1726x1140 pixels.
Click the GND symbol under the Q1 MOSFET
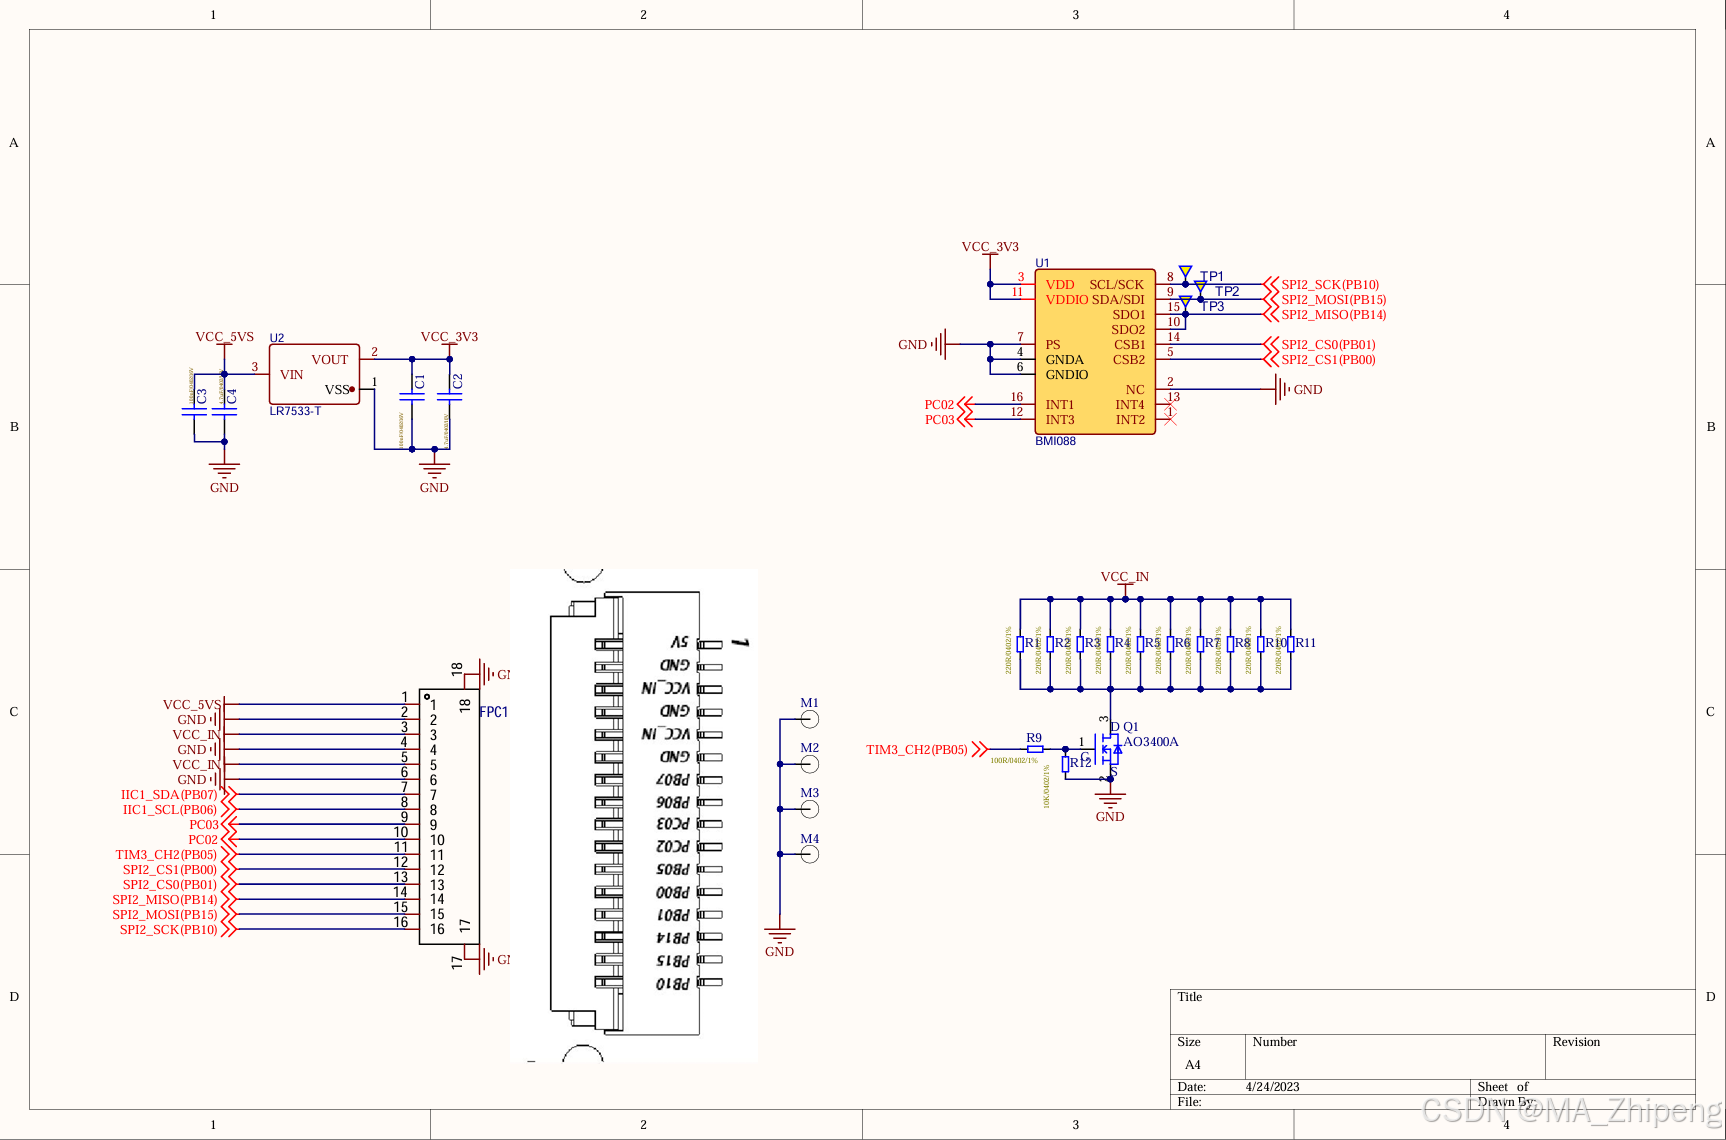1110,803
